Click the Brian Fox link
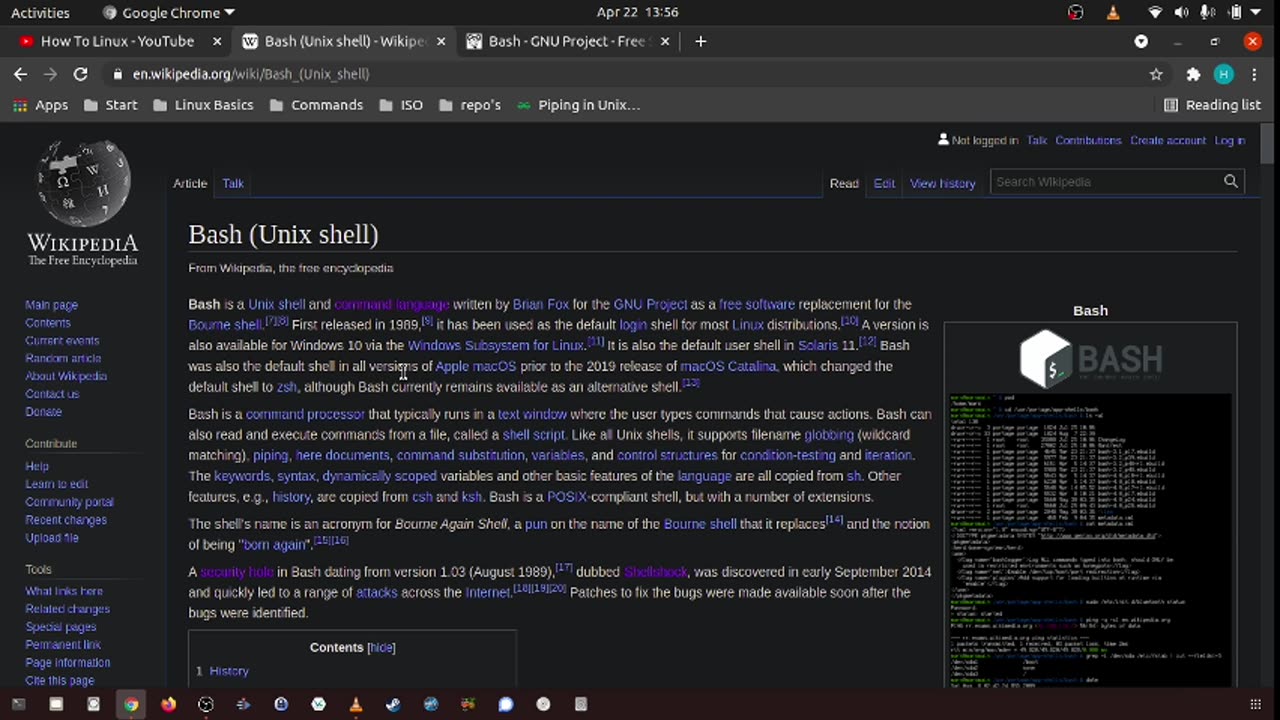 click(540, 304)
